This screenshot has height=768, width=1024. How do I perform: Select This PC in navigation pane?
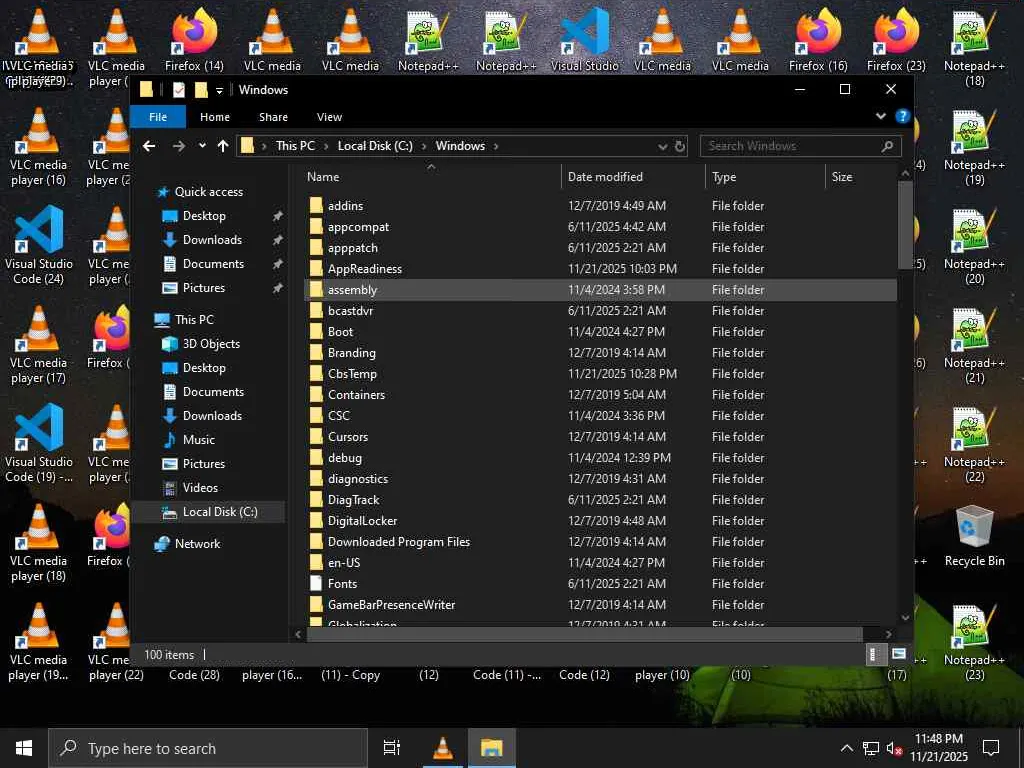194,320
